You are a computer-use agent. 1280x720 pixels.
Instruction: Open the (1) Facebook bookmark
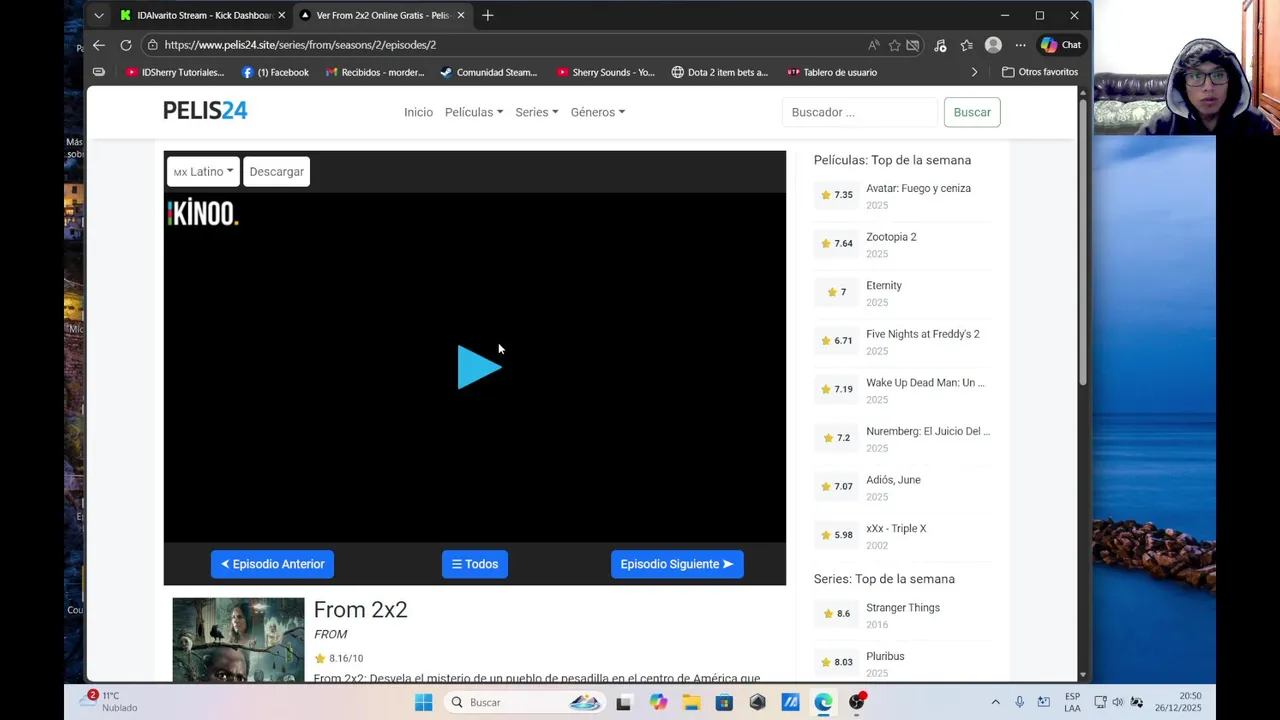coord(275,72)
